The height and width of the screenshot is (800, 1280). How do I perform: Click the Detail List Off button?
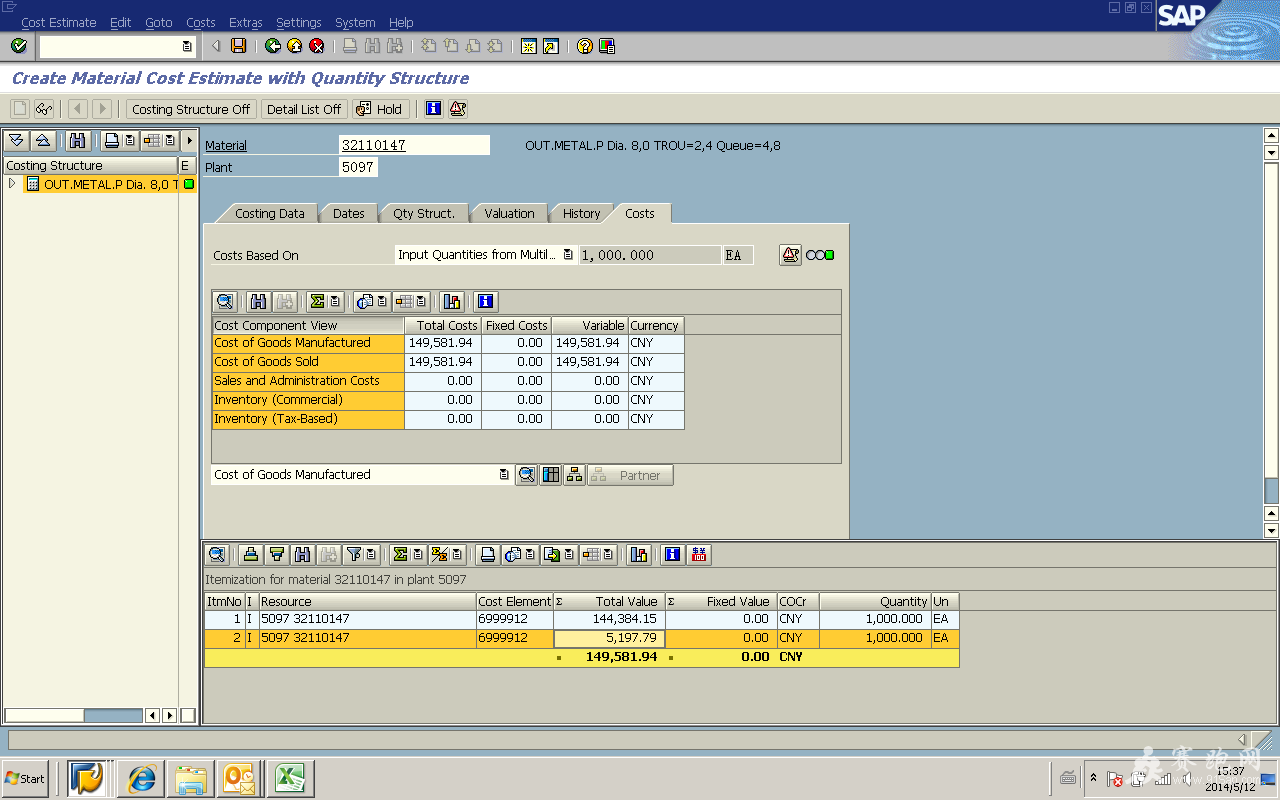coord(304,109)
